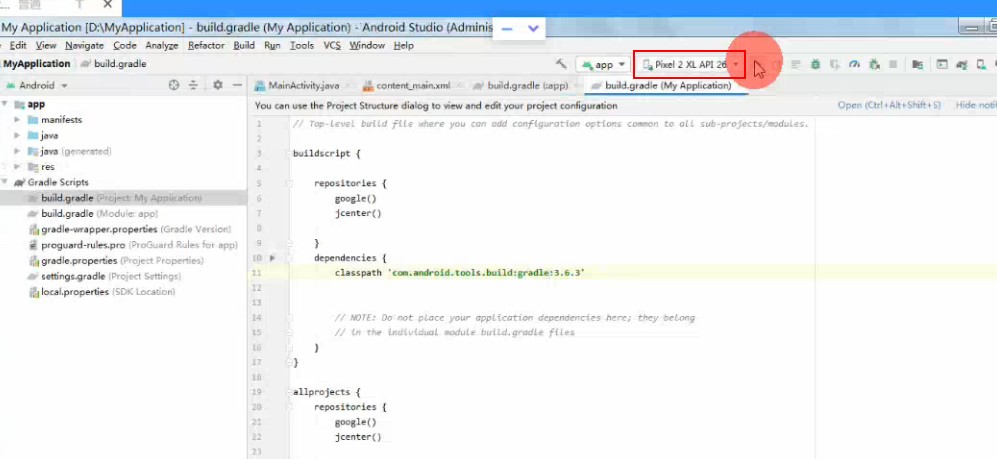Collapse the Gradle Scripts node arrow

(x=5, y=182)
